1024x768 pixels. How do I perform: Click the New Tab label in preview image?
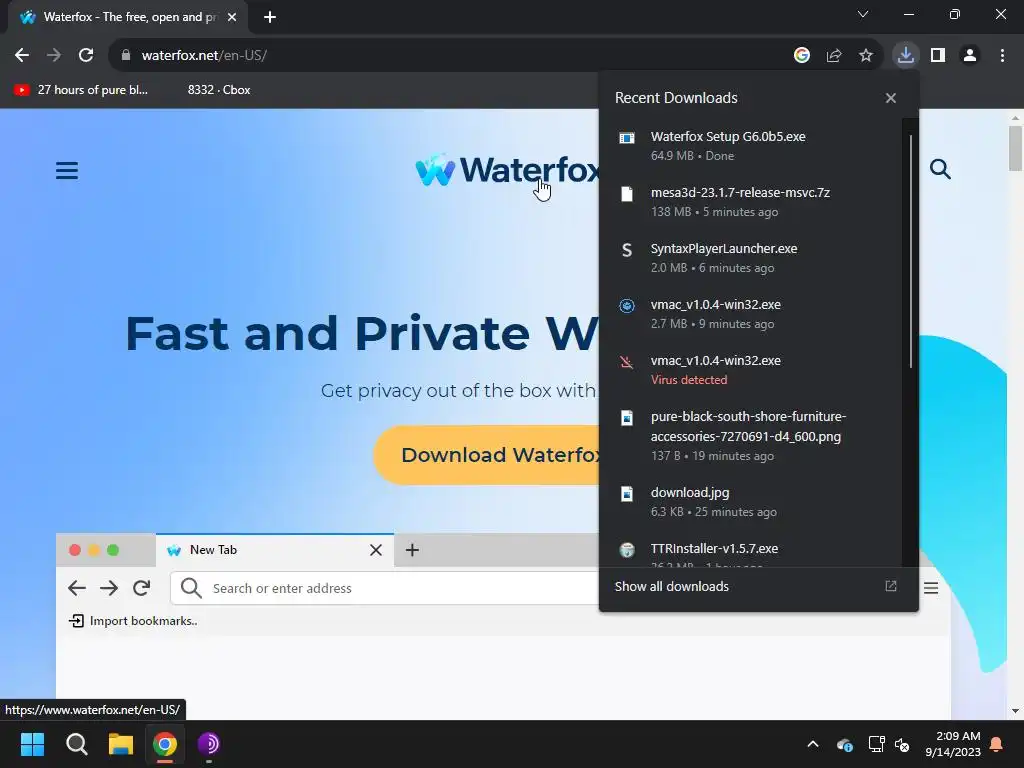coord(214,550)
